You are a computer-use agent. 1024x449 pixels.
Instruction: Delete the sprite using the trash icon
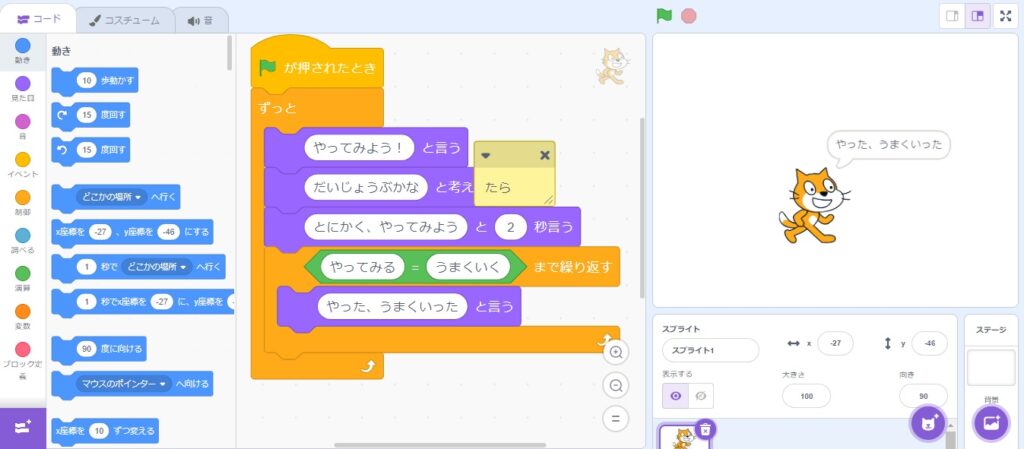pyautogui.click(x=705, y=429)
